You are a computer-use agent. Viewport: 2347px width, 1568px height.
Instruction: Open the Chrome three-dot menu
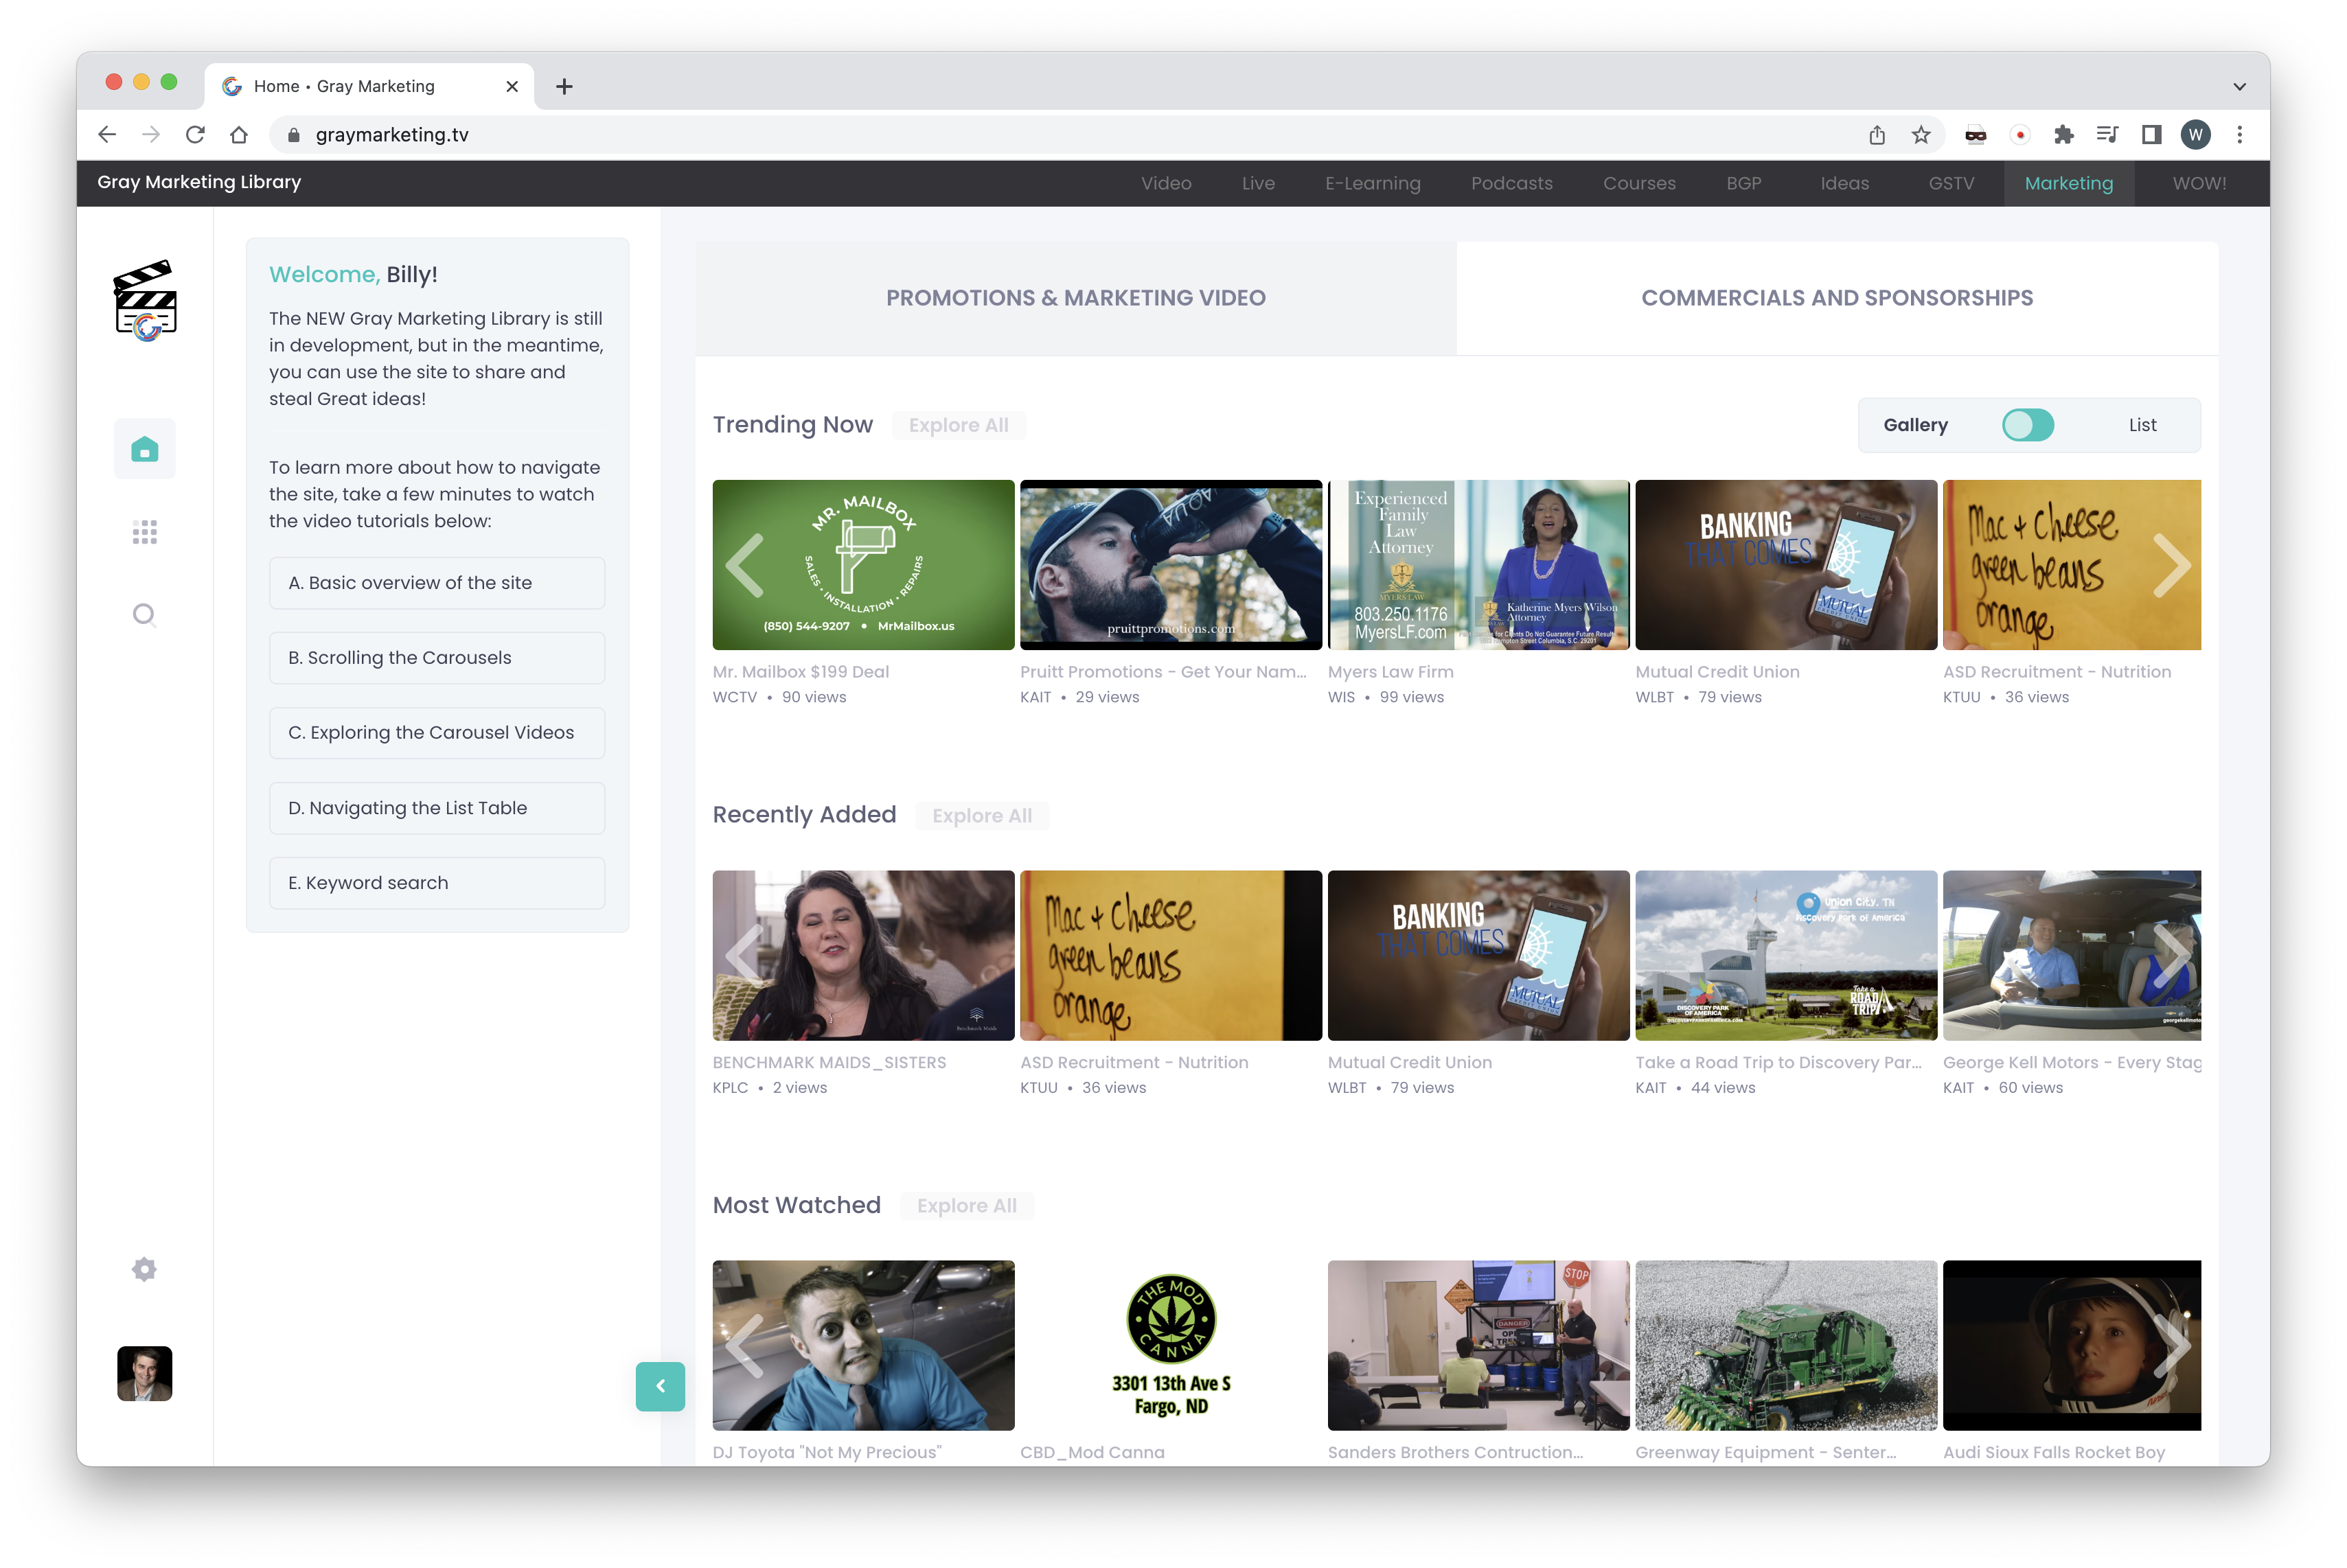(2239, 135)
